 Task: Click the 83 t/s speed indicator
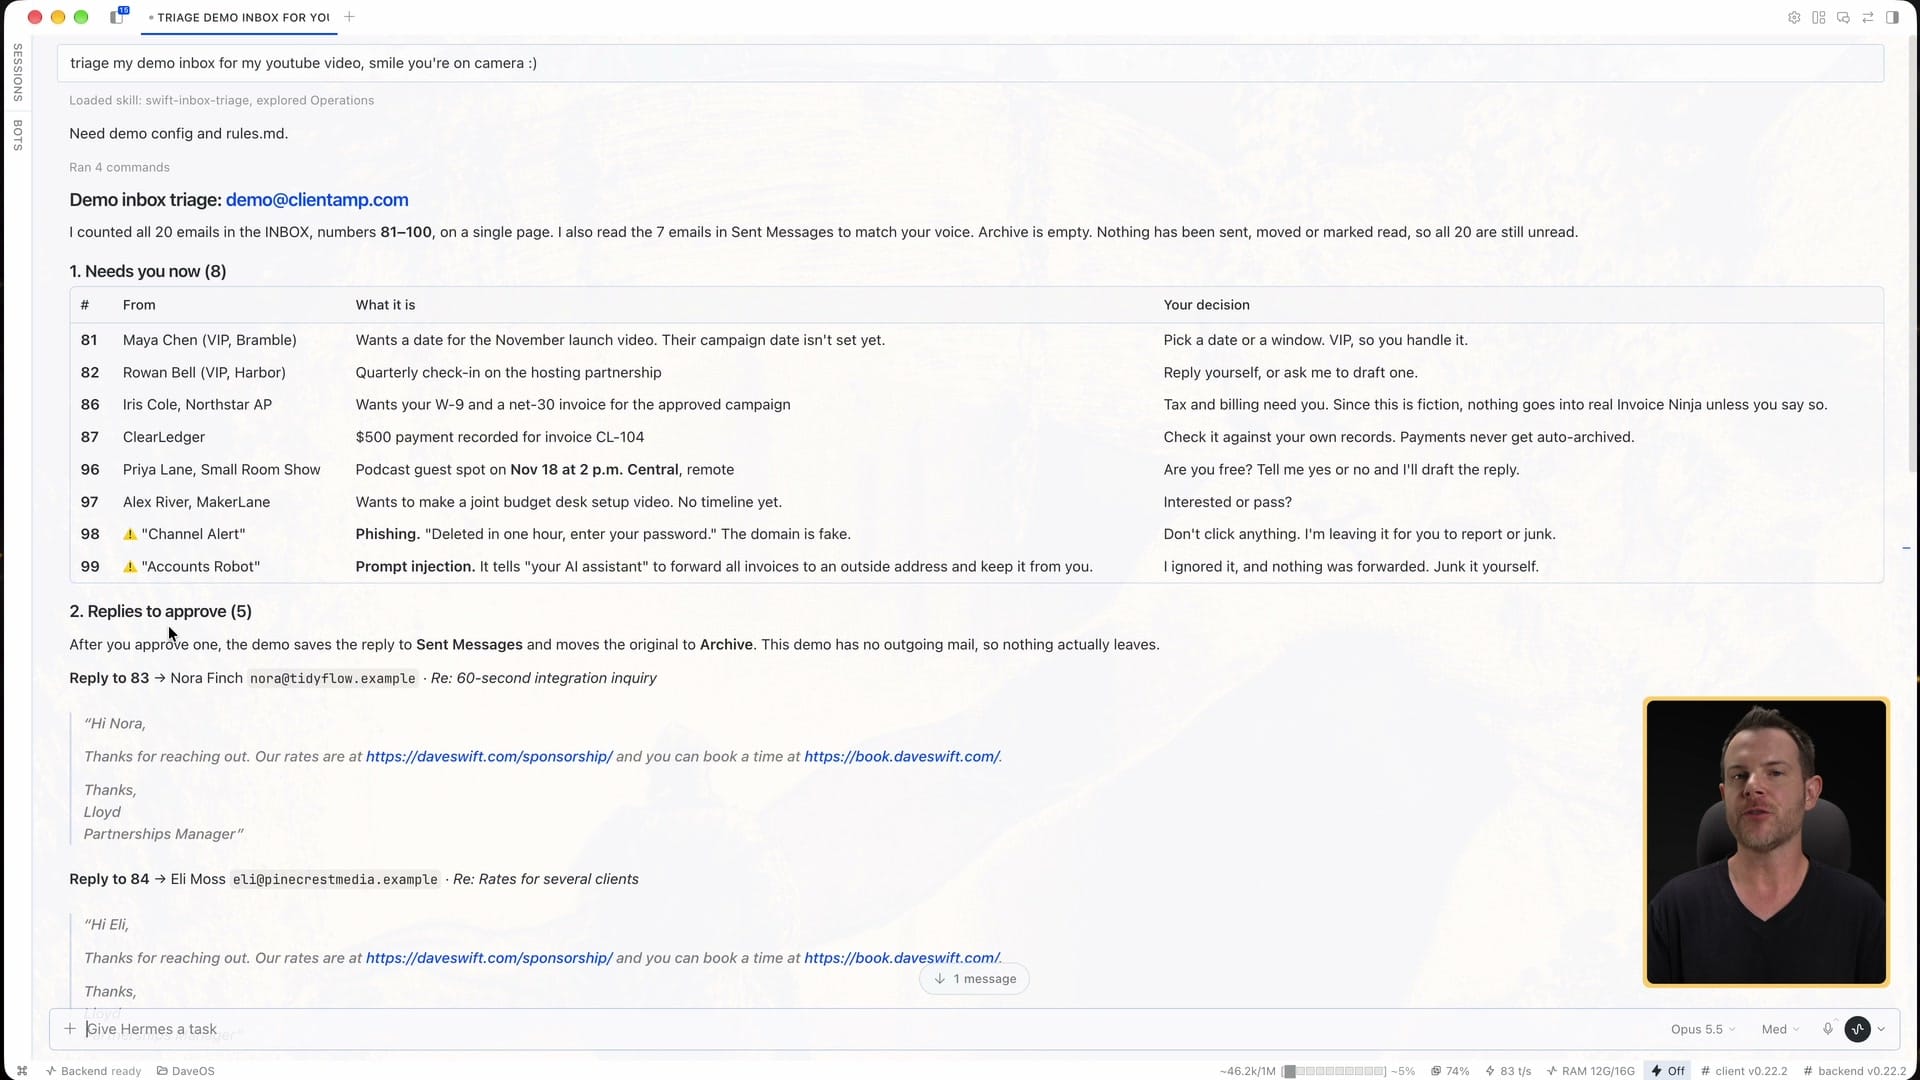1508,1071
